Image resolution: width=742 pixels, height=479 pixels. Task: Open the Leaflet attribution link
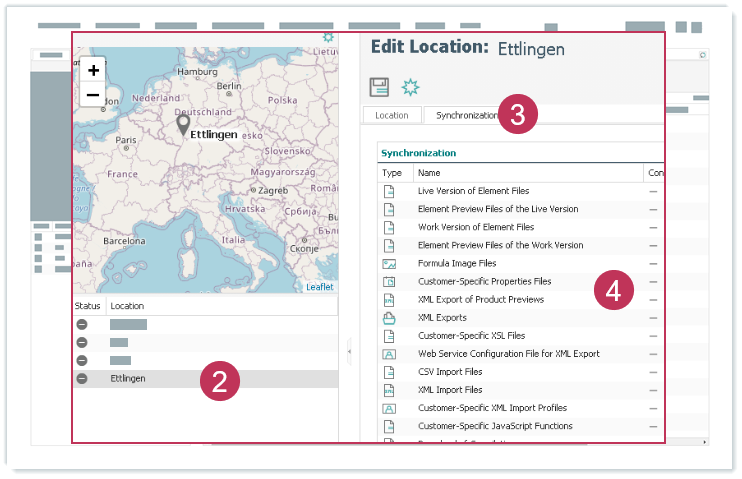(320, 287)
